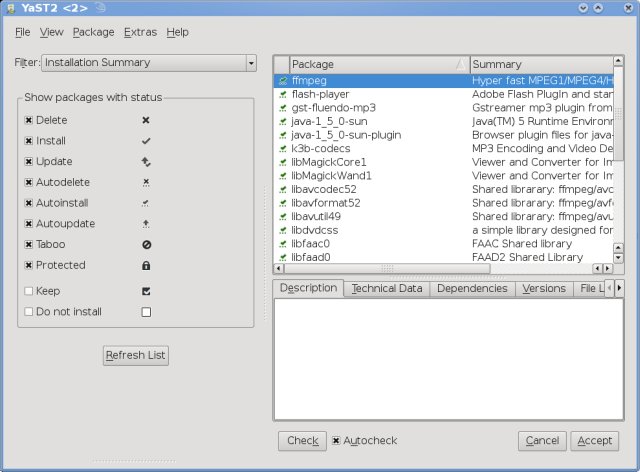Click status icon beside libMagickWand1
640x472 pixels.
pyautogui.click(x=282, y=176)
